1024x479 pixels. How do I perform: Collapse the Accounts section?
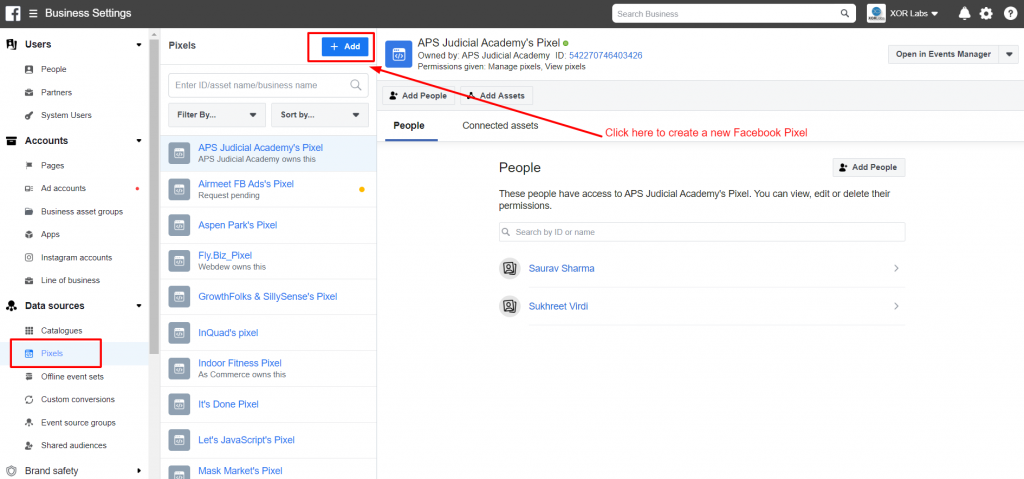[138, 140]
